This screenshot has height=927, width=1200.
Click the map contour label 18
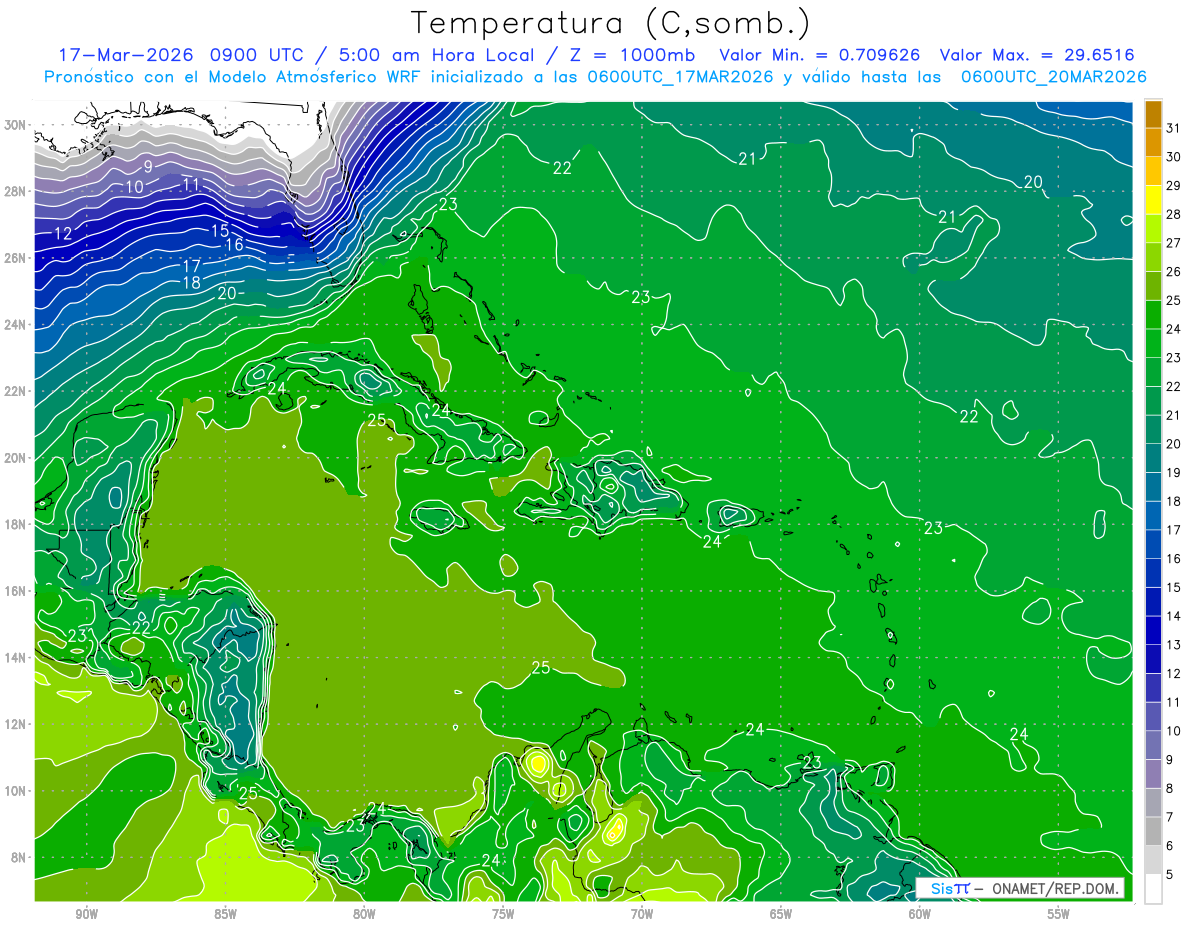click(x=192, y=283)
